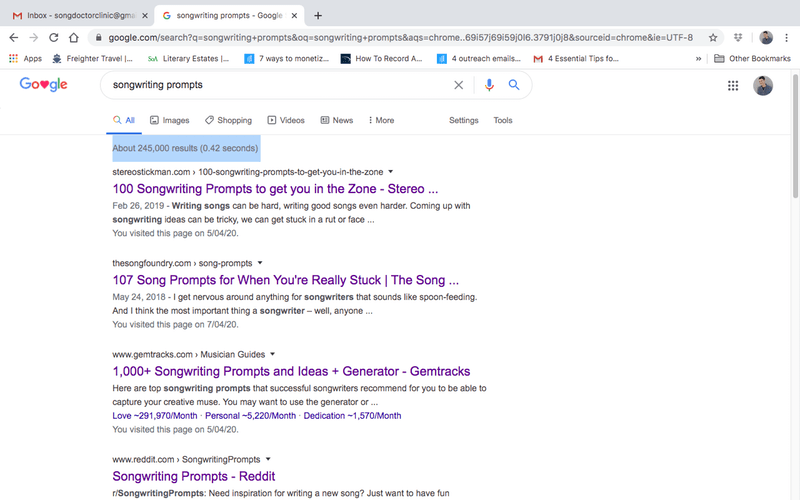Viewport: 800px width, 500px height.
Task: Clear the search box with X icon
Action: tap(459, 85)
